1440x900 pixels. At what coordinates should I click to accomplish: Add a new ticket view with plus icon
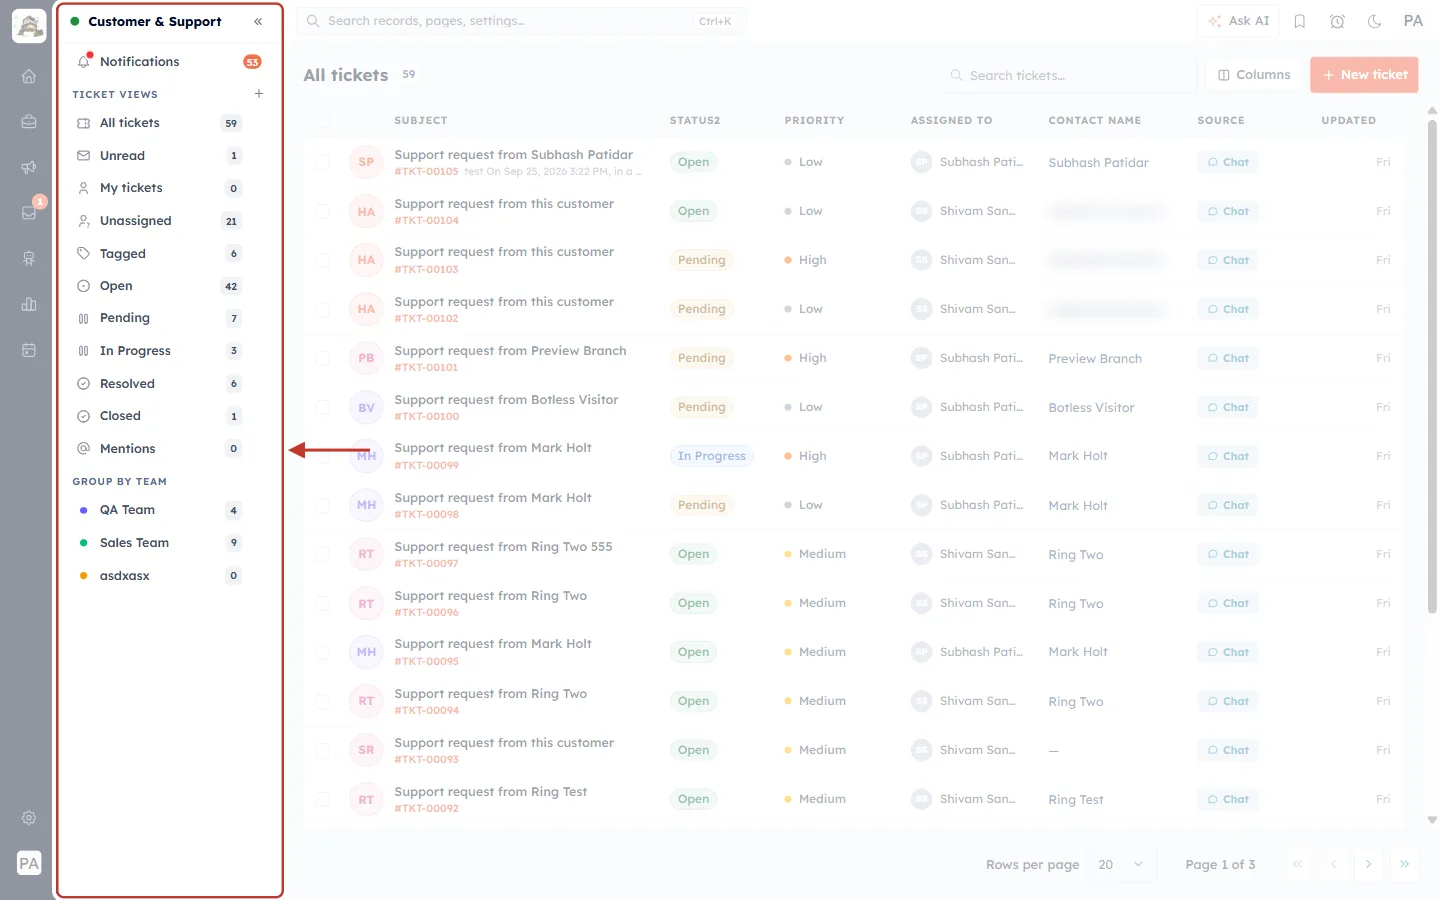259,94
